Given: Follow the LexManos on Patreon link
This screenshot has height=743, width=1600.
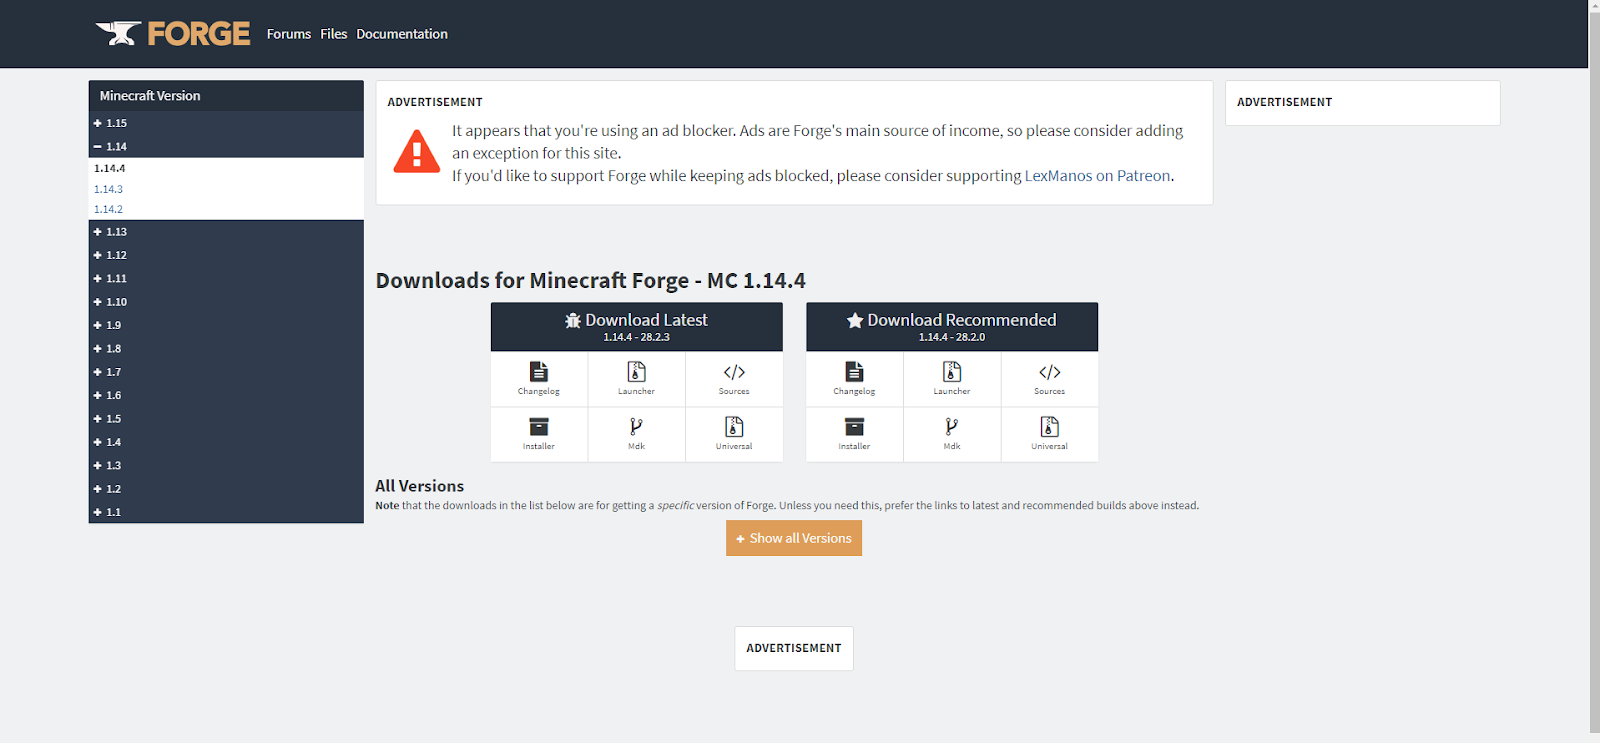Looking at the screenshot, I should coord(1097,175).
